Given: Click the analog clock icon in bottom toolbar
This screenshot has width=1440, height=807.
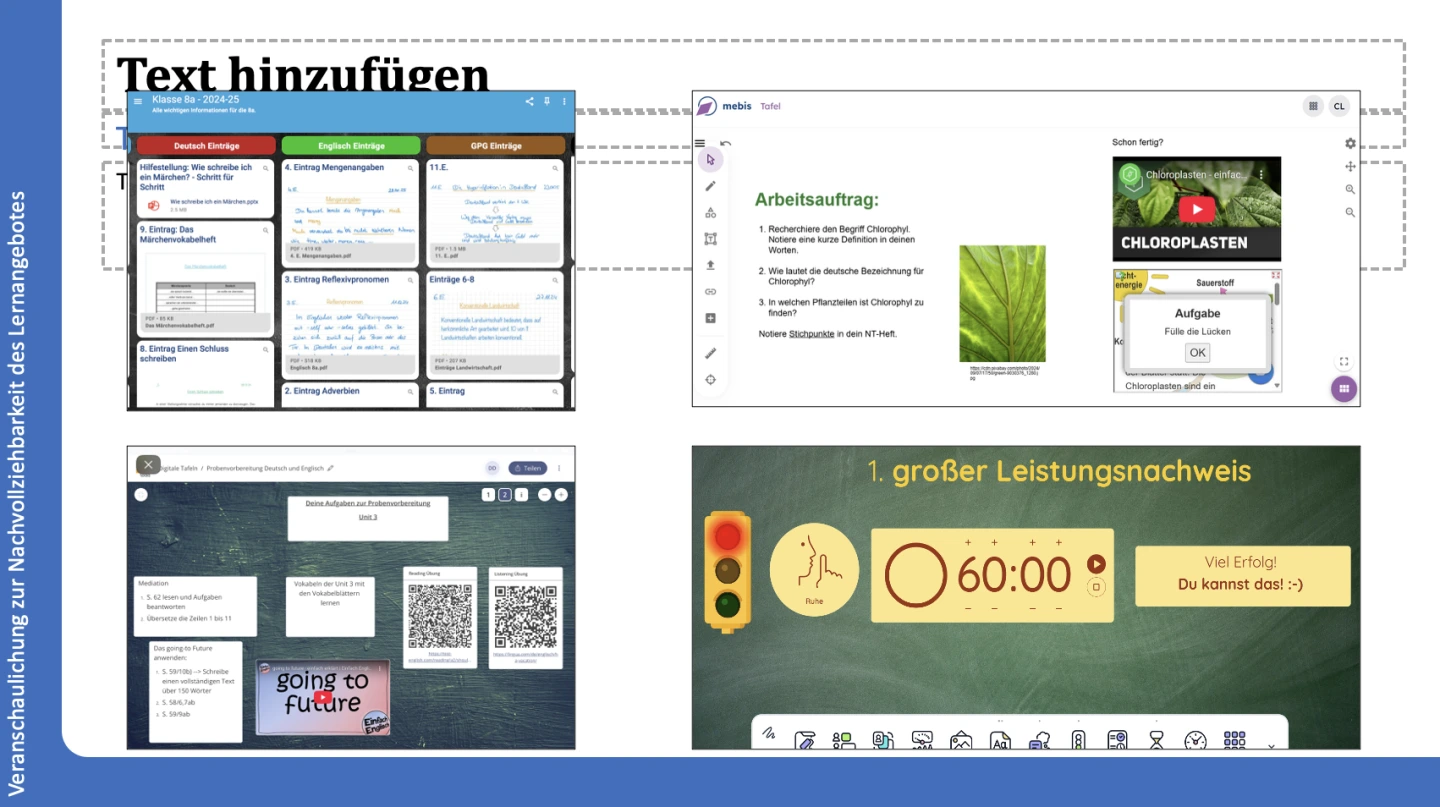Looking at the screenshot, I should (1195, 741).
